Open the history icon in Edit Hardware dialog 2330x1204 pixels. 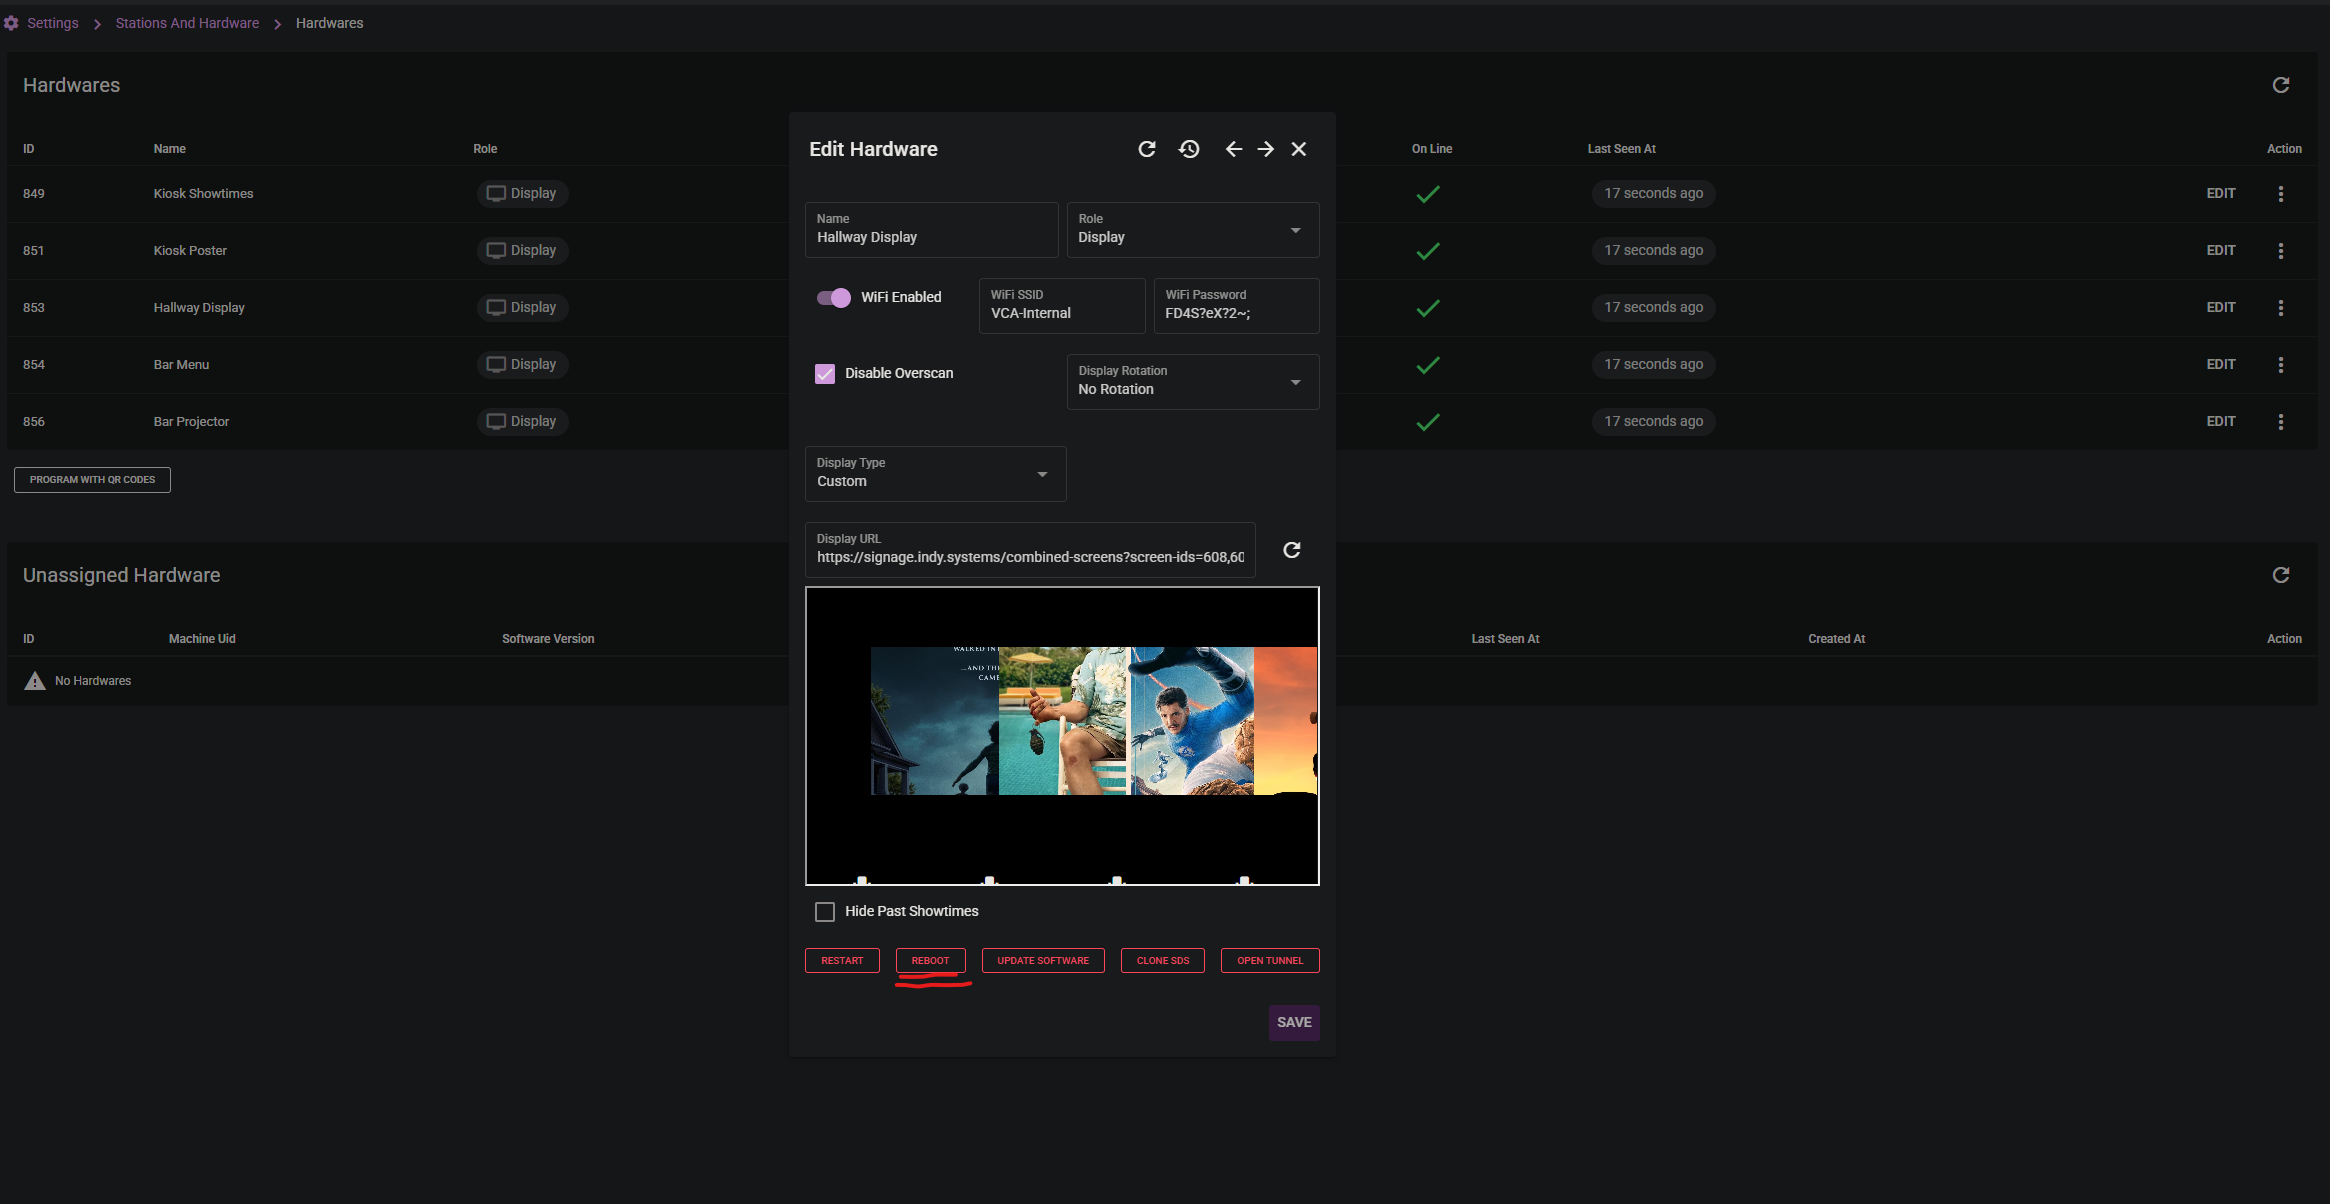coord(1189,149)
